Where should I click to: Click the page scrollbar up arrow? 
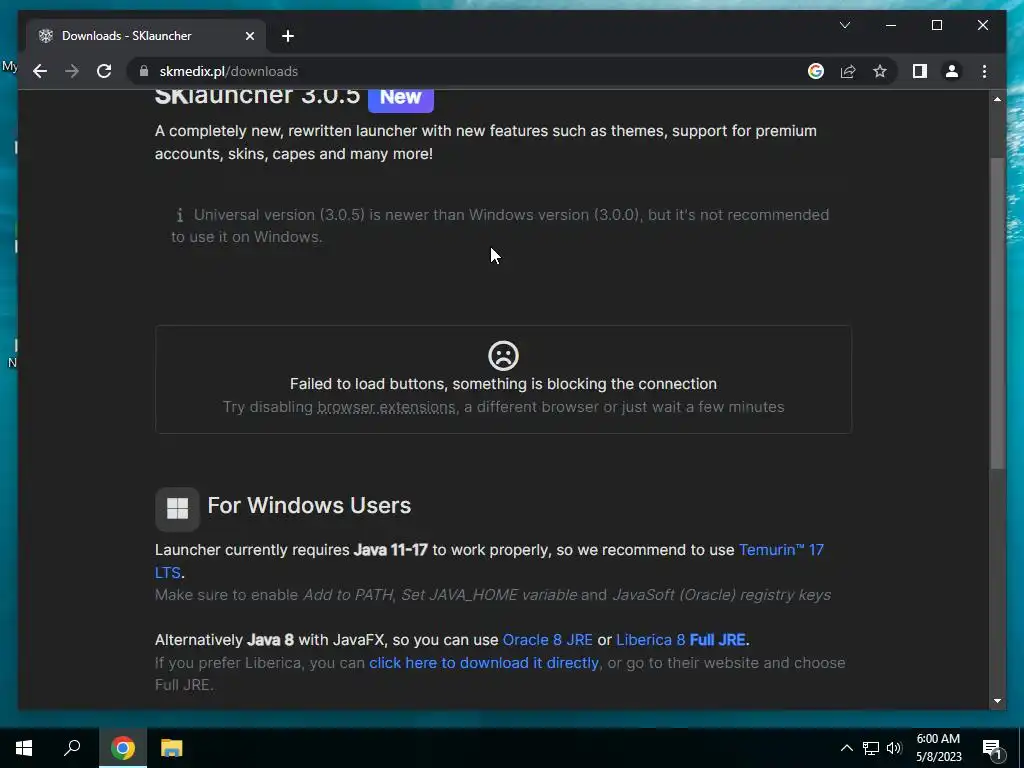997,99
